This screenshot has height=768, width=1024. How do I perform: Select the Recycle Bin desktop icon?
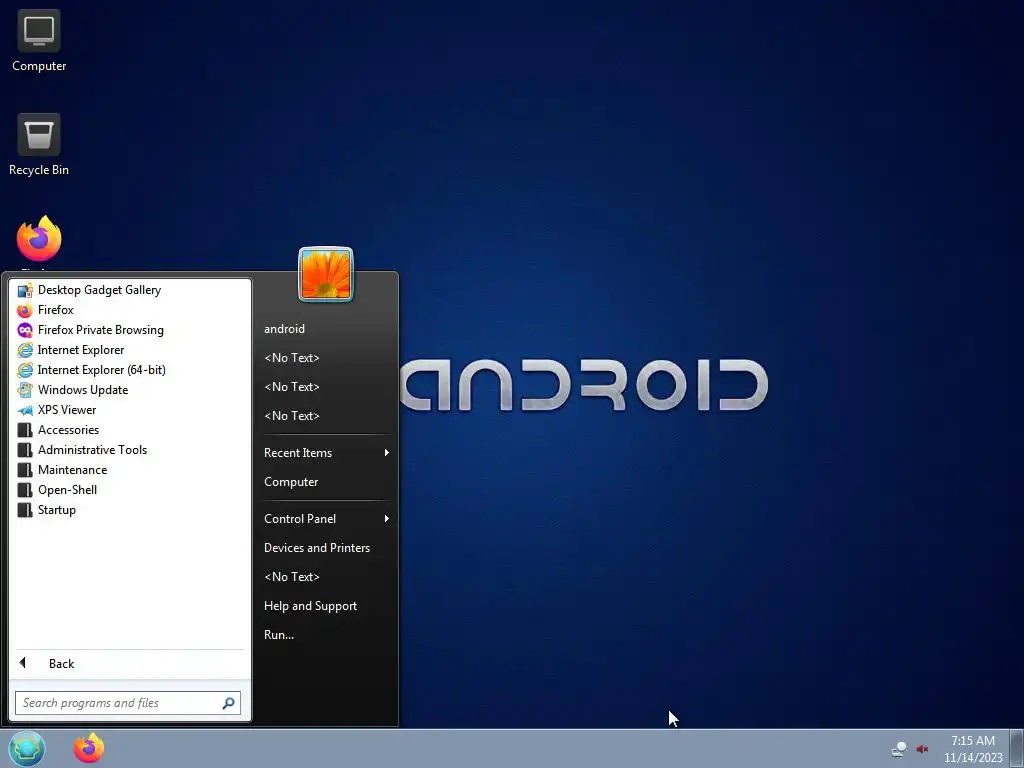click(39, 145)
